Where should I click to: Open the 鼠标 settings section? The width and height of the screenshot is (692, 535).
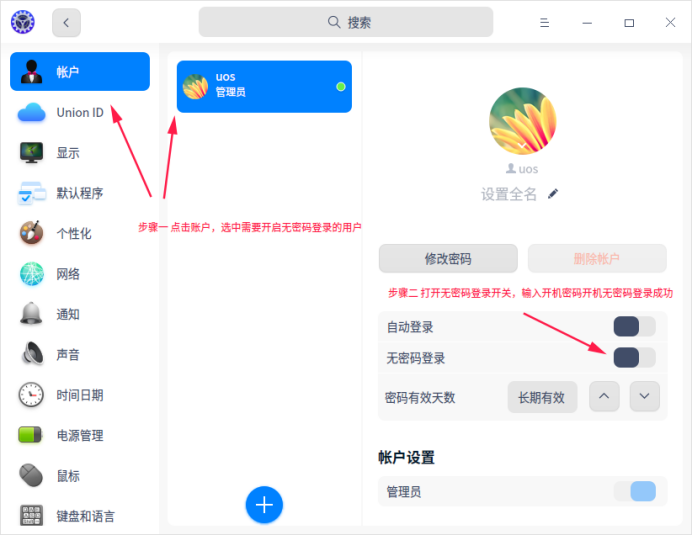80,475
